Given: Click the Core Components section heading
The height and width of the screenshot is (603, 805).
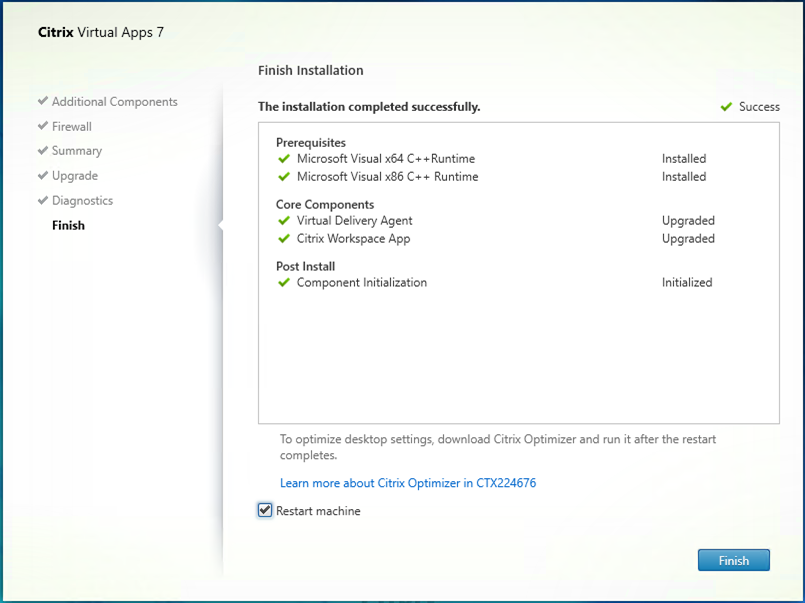Looking at the screenshot, I should coord(325,205).
